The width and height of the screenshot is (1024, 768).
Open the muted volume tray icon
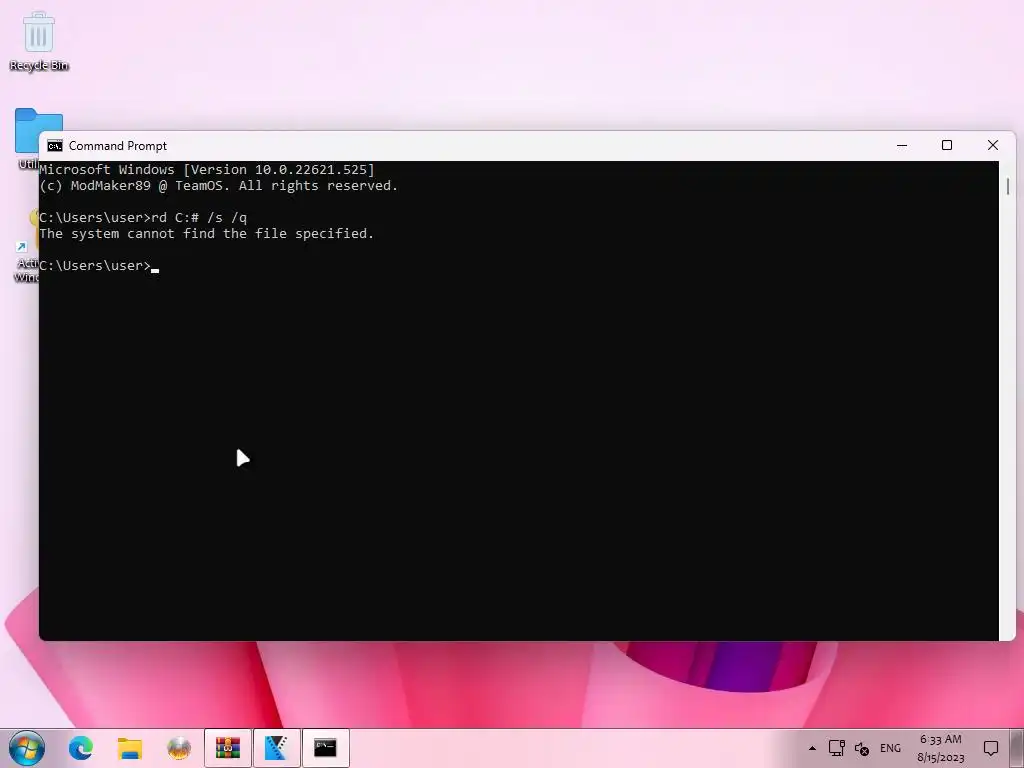(862, 749)
